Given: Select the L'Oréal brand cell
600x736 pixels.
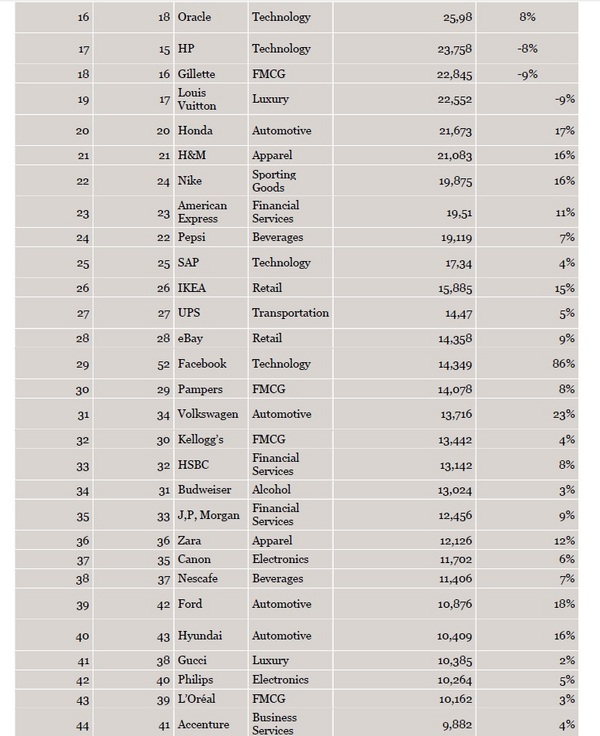Looking at the screenshot, I should tap(198, 697).
